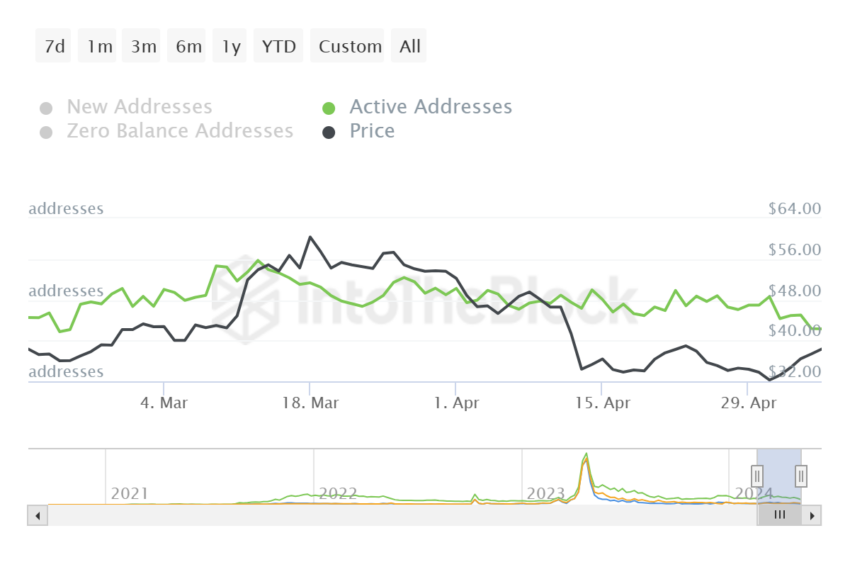Click the price peak near 18. Mar
The width and height of the screenshot is (850, 567).
[x=310, y=237]
